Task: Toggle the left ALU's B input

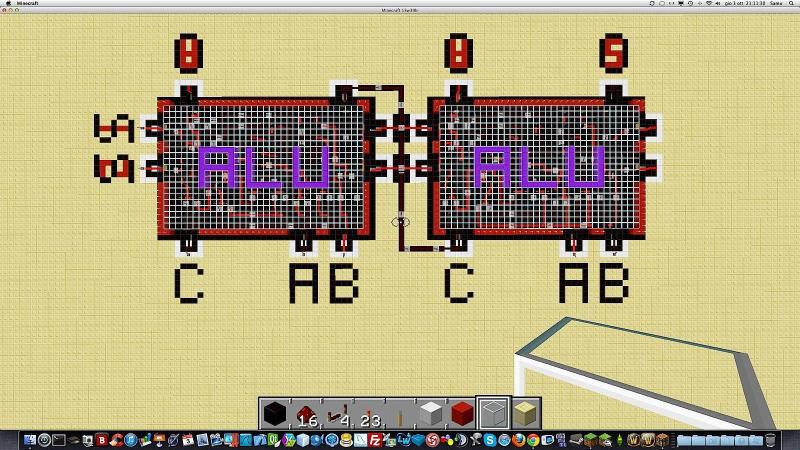Action: (343, 243)
